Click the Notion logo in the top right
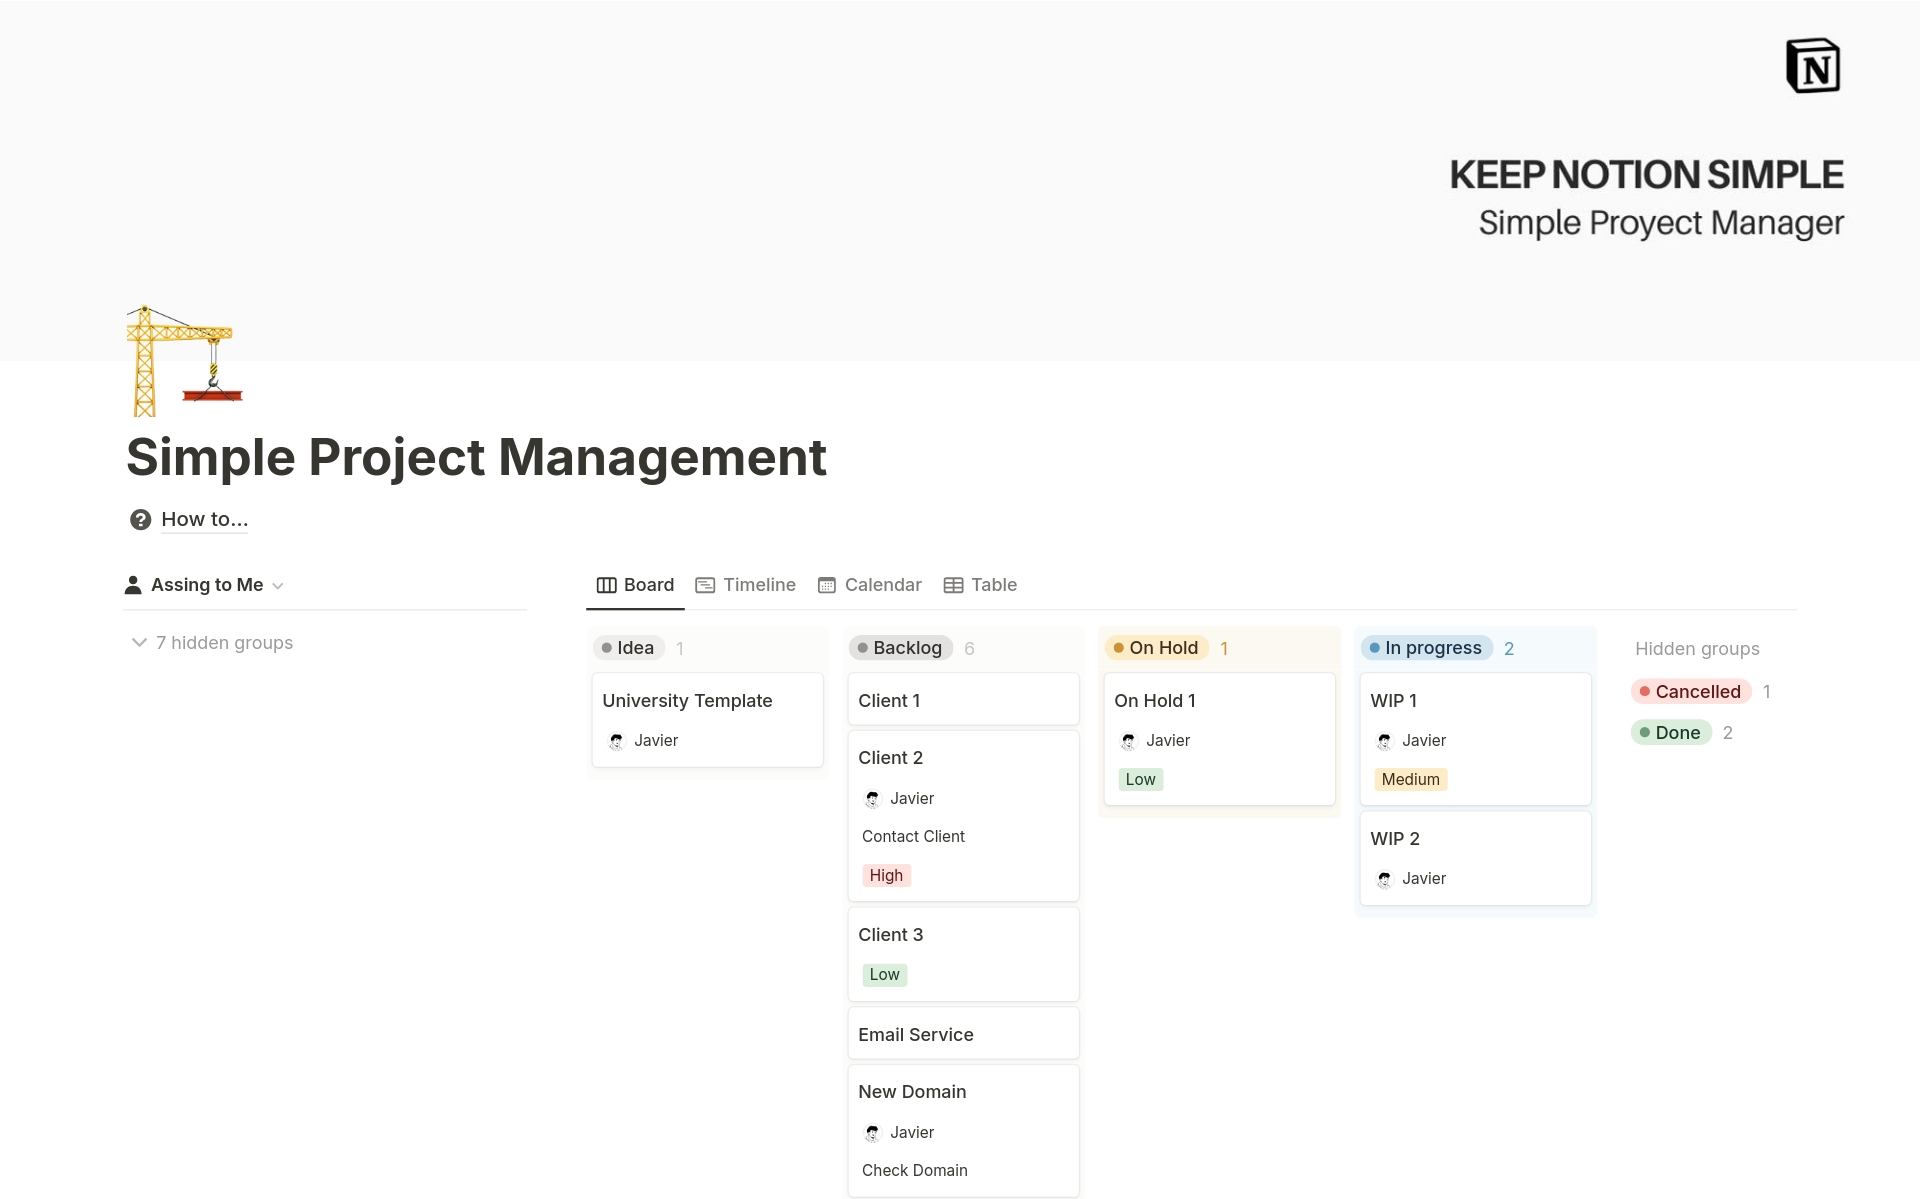Image resolution: width=1920 pixels, height=1199 pixels. [x=1813, y=64]
